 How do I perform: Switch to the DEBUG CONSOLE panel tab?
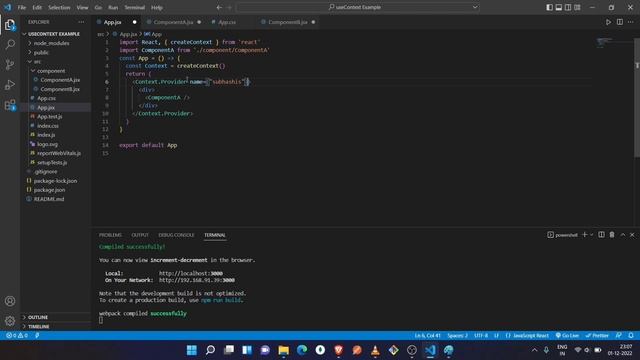tap(176, 235)
